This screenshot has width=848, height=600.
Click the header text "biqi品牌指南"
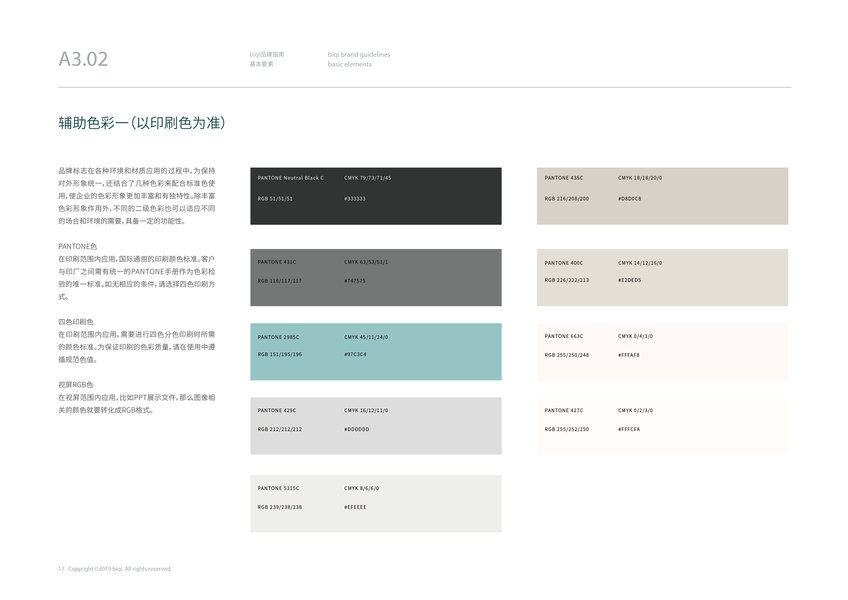click(x=267, y=55)
